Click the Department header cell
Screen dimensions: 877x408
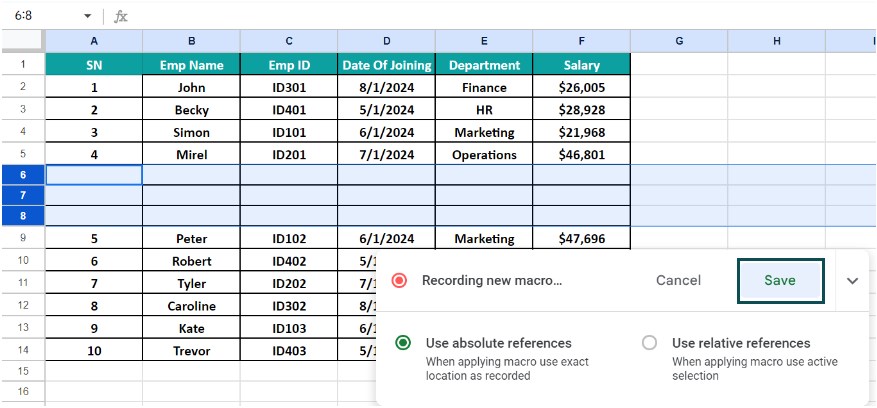coord(484,65)
